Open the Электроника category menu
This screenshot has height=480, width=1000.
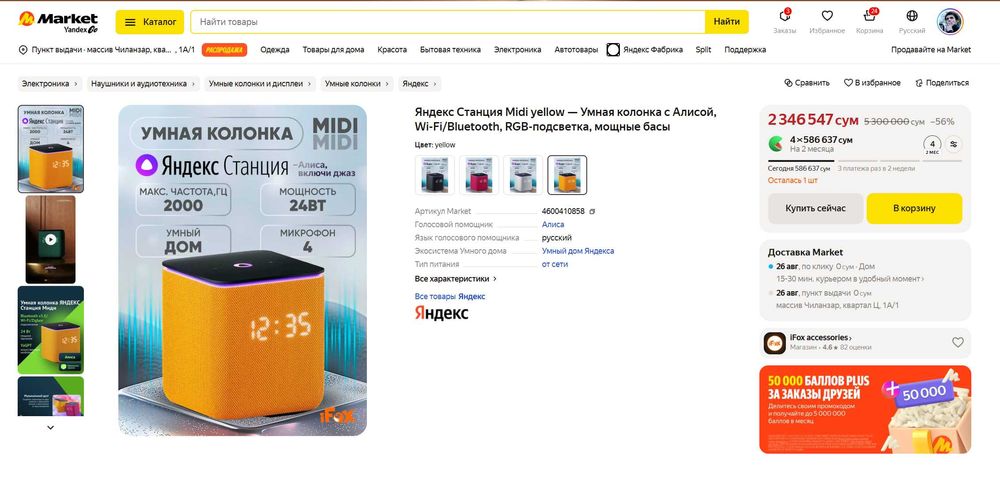(x=517, y=50)
